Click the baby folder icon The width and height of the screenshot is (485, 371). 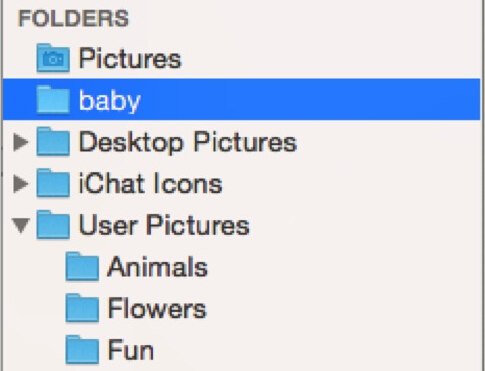tap(53, 100)
